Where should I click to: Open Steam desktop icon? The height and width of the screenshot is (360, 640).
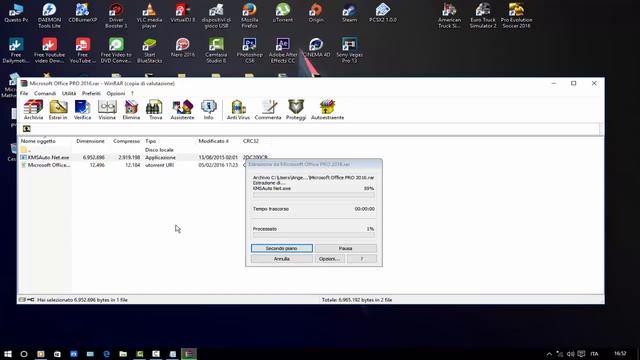pyautogui.click(x=349, y=13)
